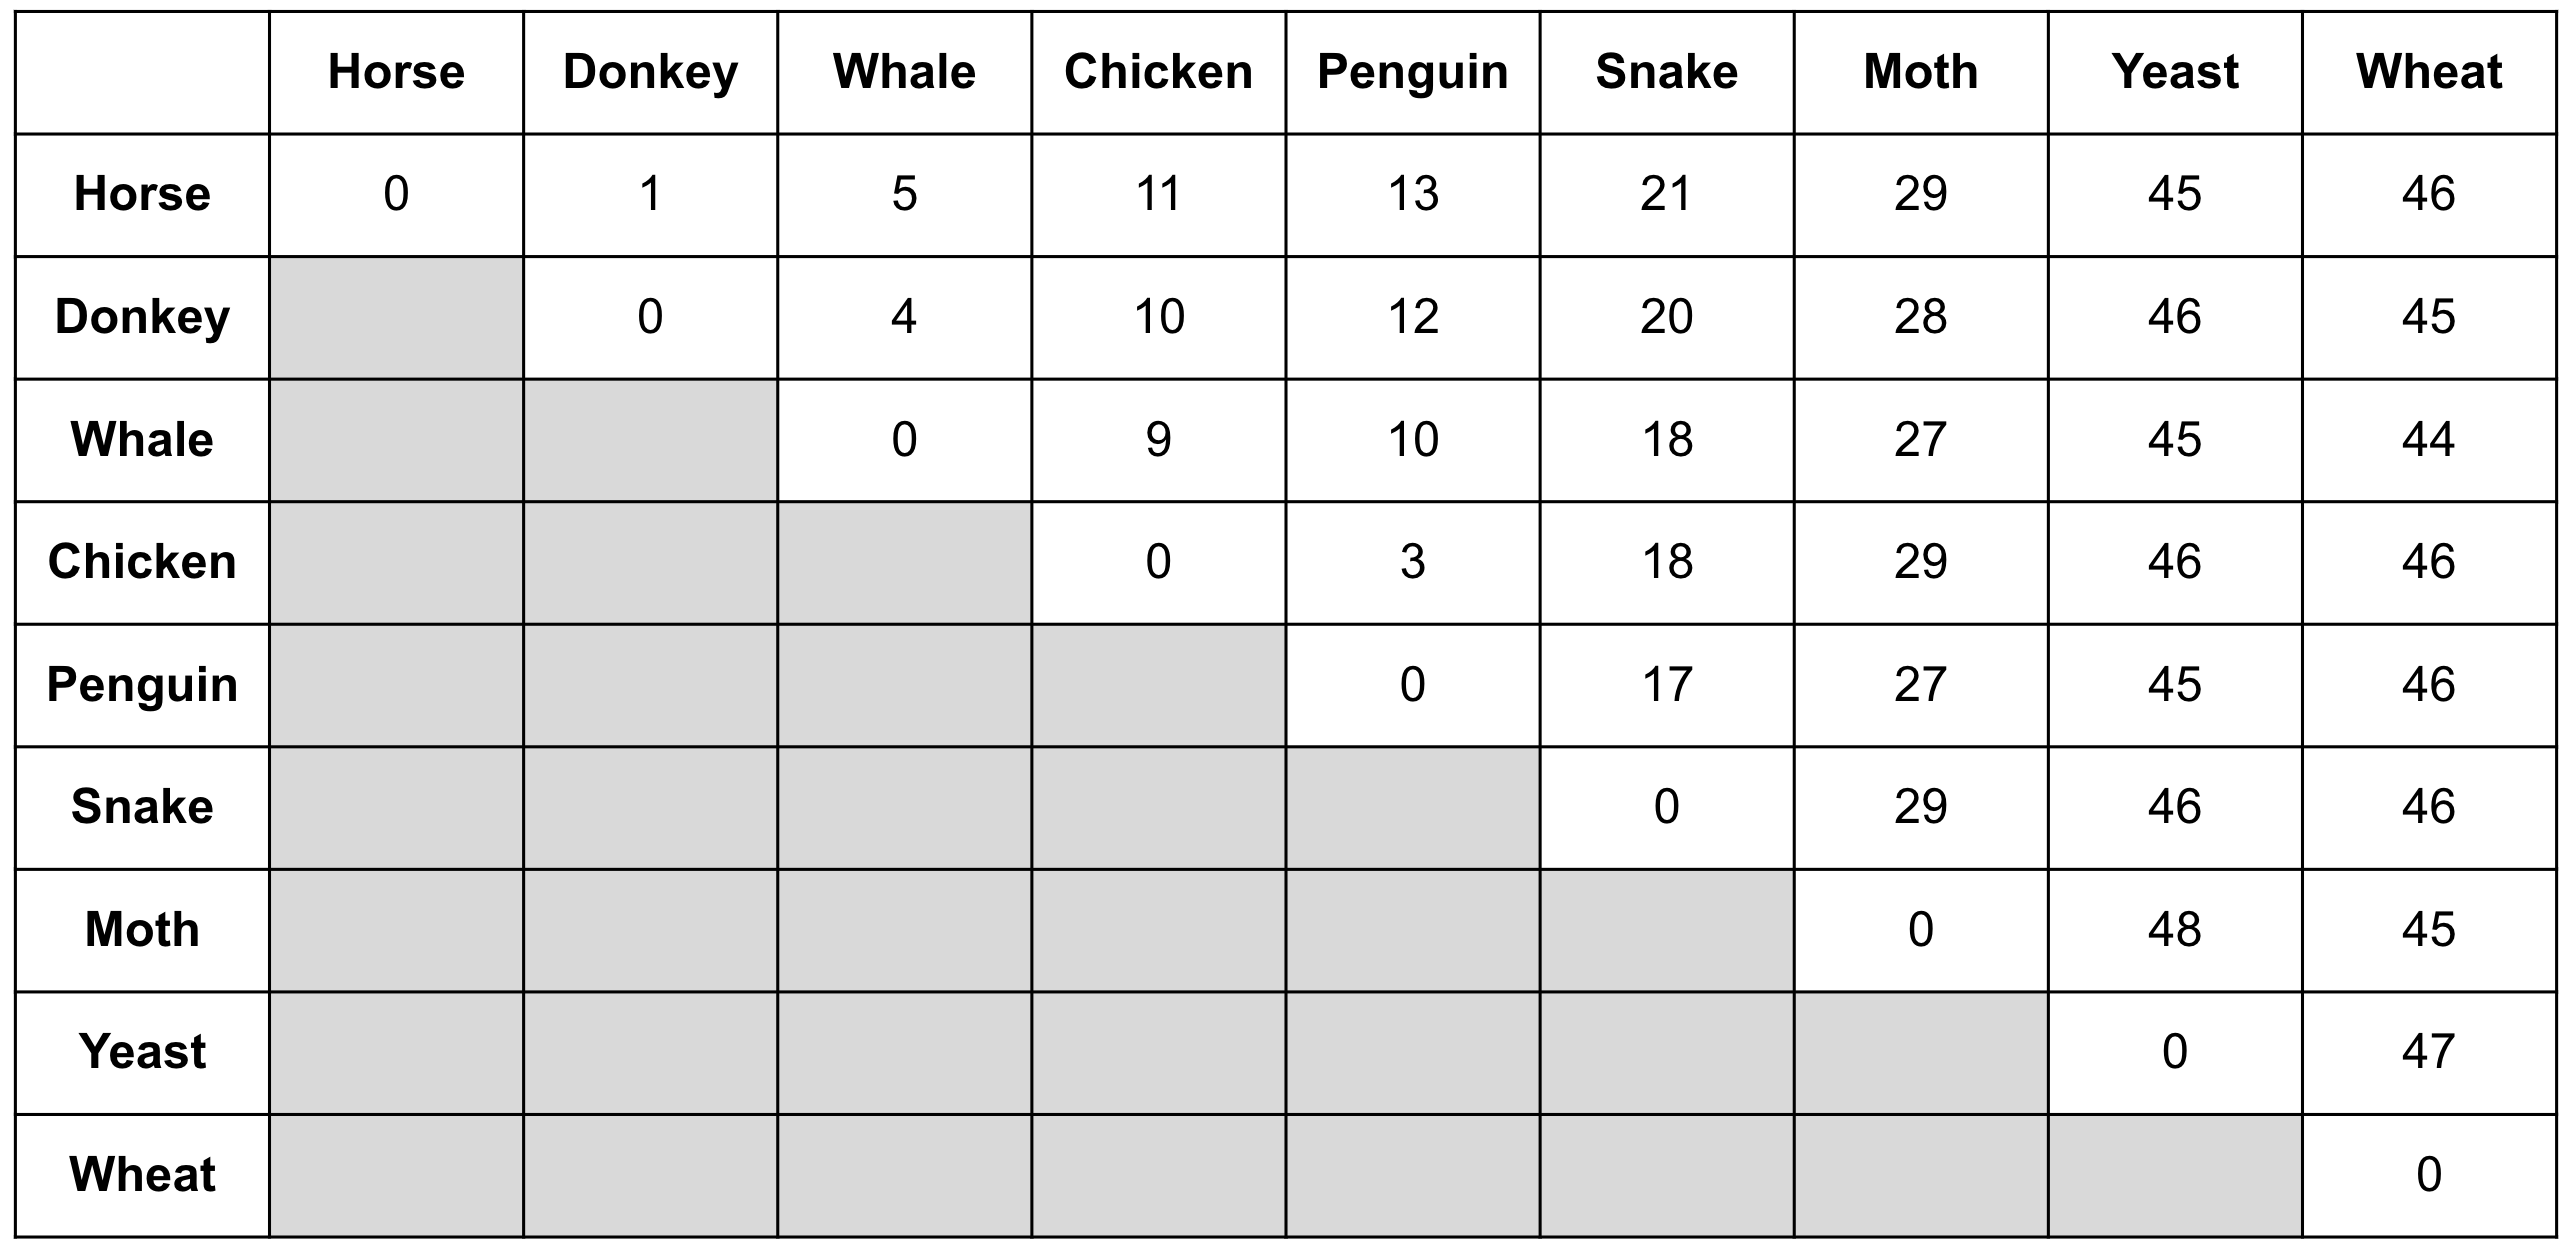This screenshot has height=1254, width=2570.
Task: Select the Horse column header
Action: pyautogui.click(x=396, y=73)
